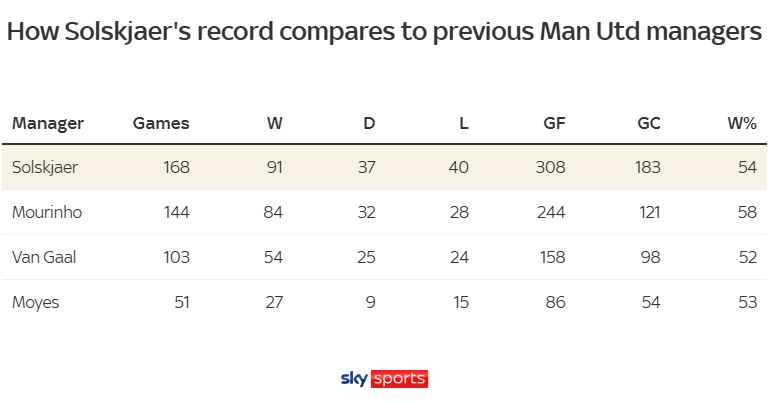This screenshot has width=768, height=402.
Task: Click Solskjaer's 308 goals for value
Action: (x=550, y=167)
